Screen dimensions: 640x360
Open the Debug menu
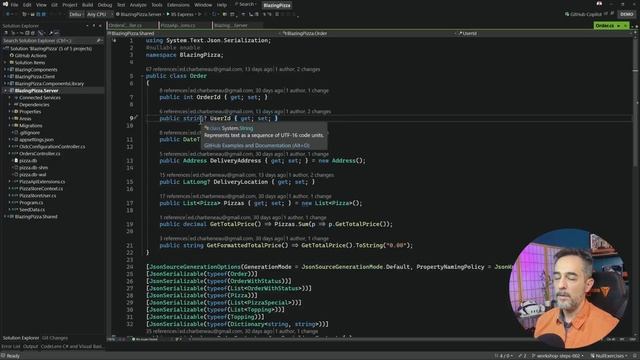[104, 5]
